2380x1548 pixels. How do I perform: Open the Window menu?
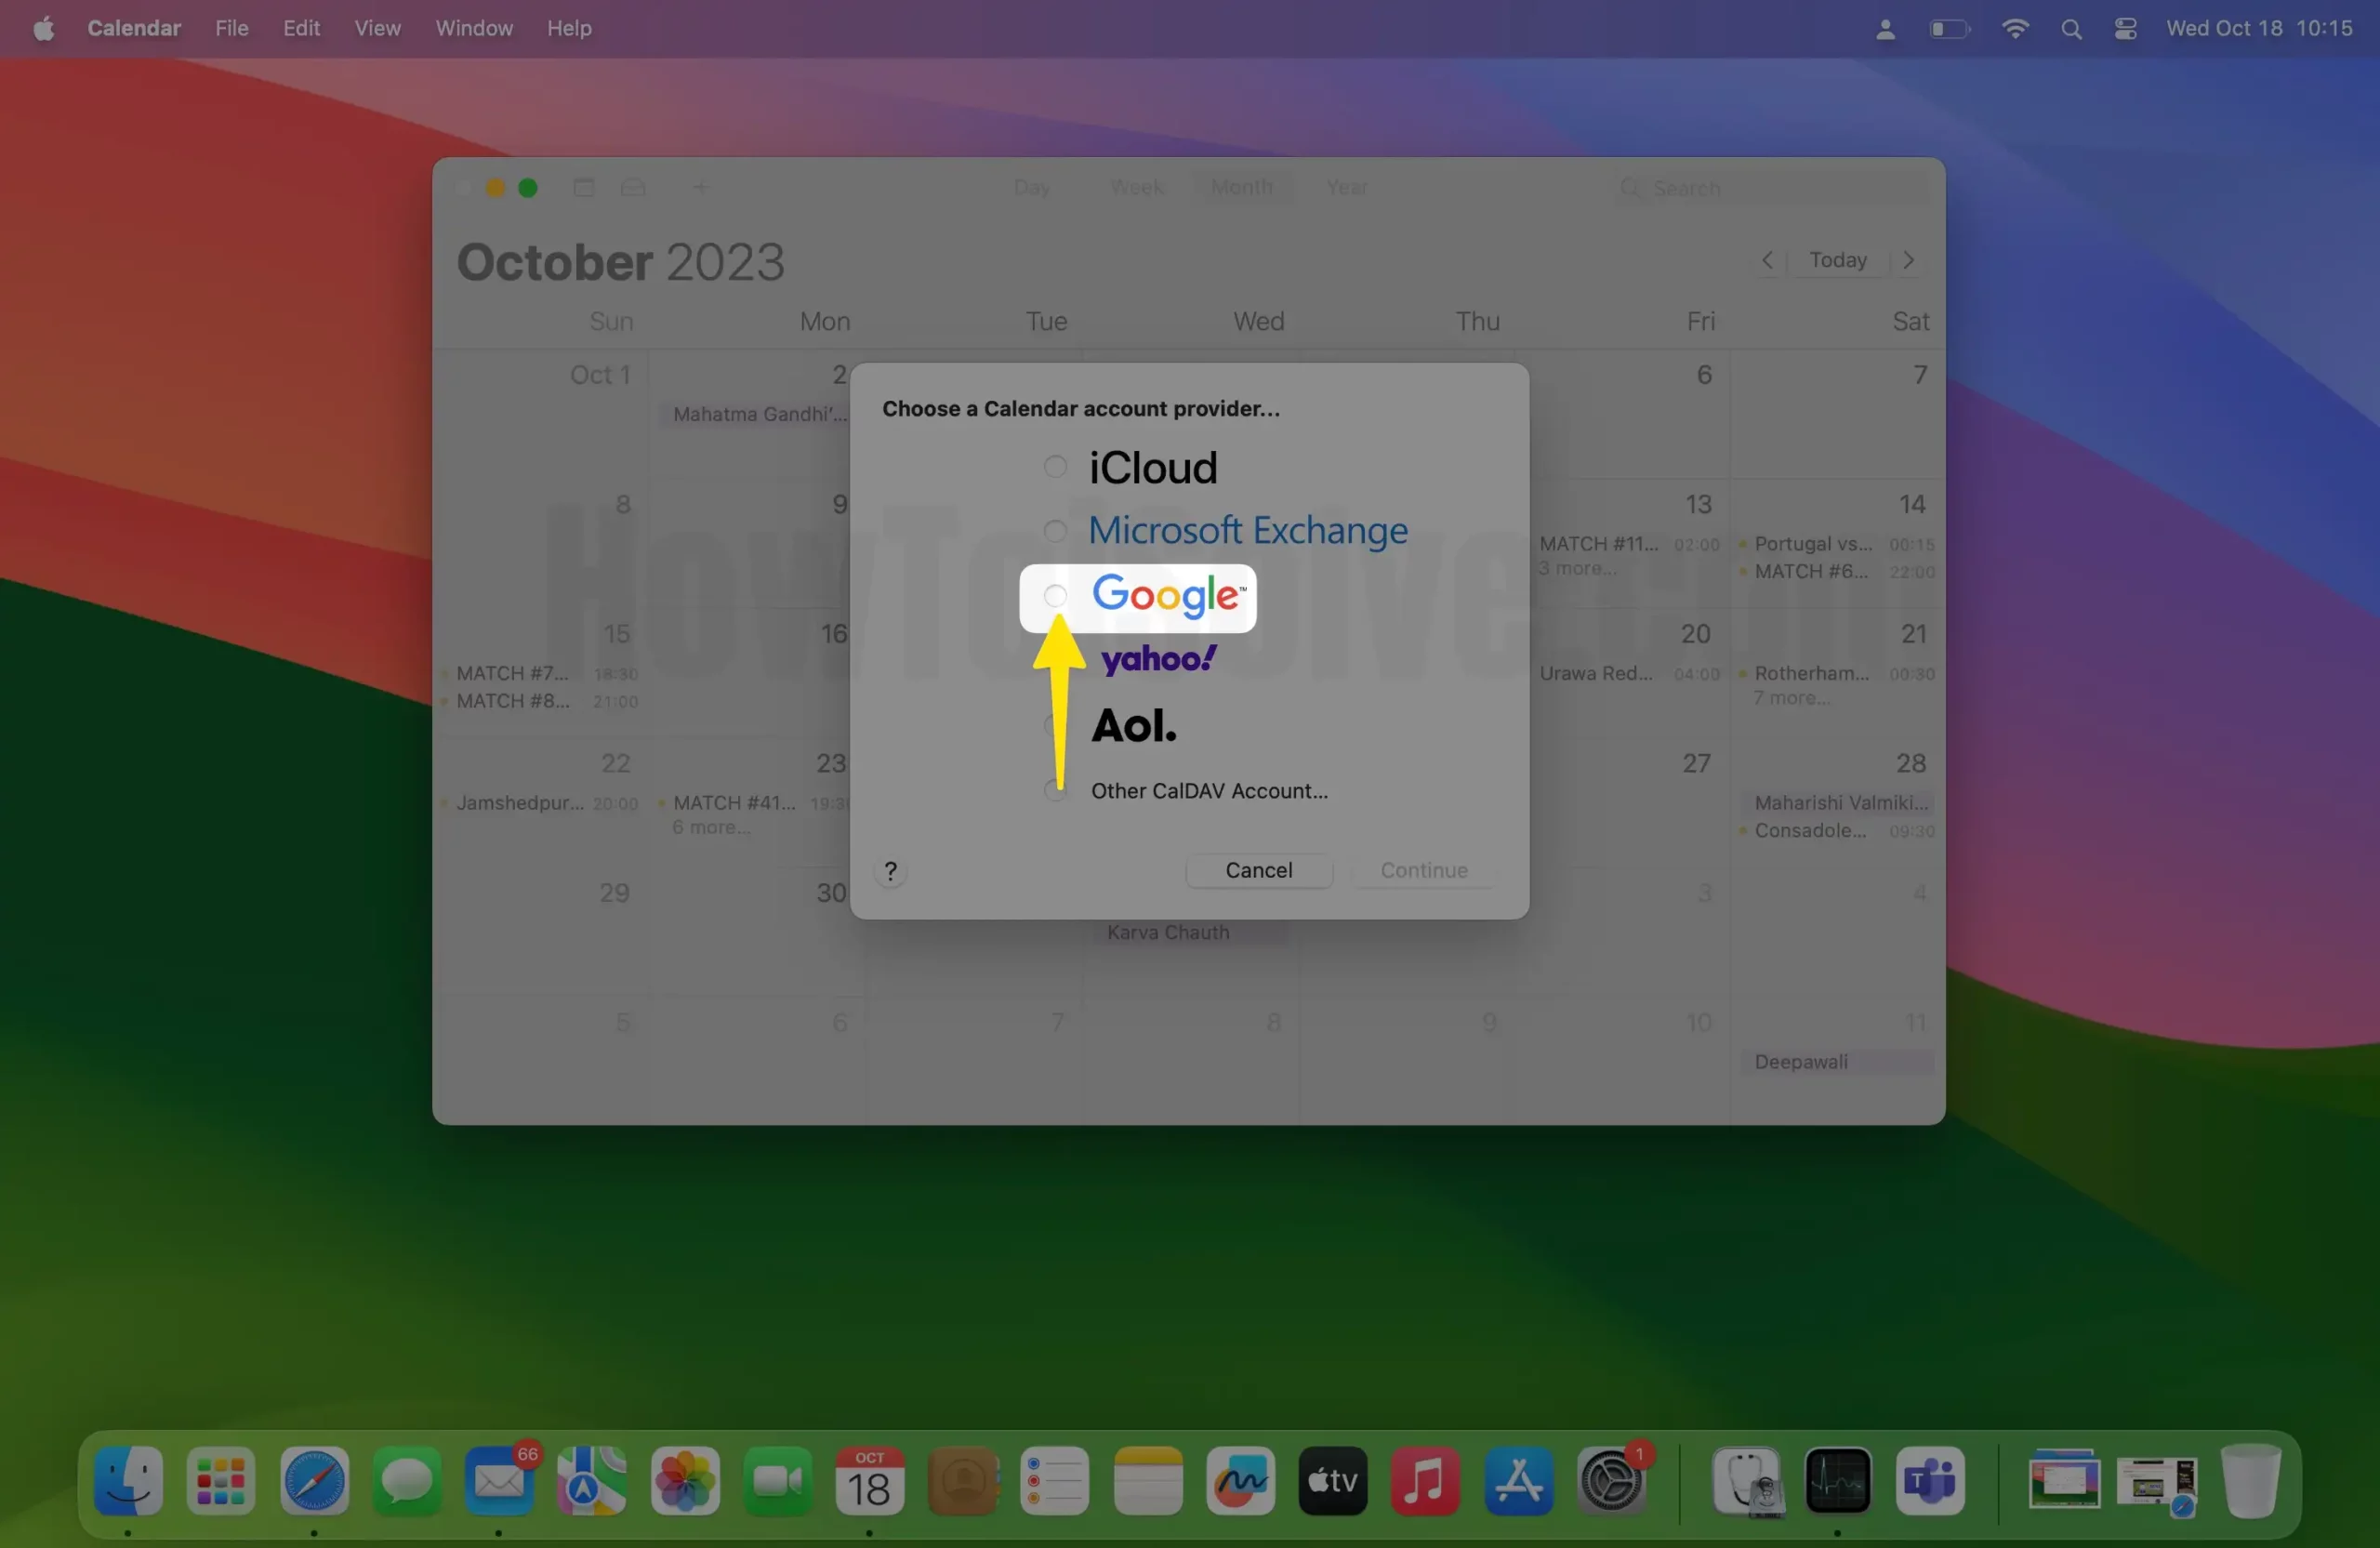click(474, 28)
